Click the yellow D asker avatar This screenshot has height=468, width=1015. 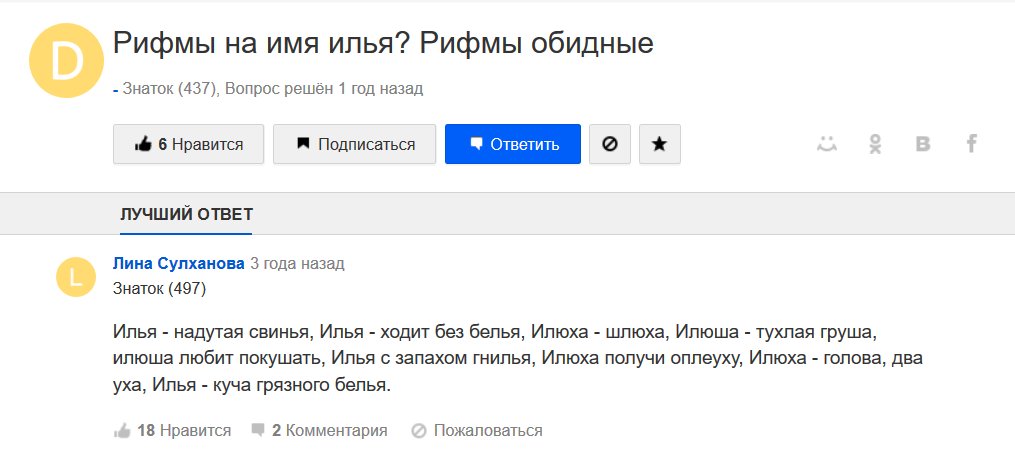(67, 62)
